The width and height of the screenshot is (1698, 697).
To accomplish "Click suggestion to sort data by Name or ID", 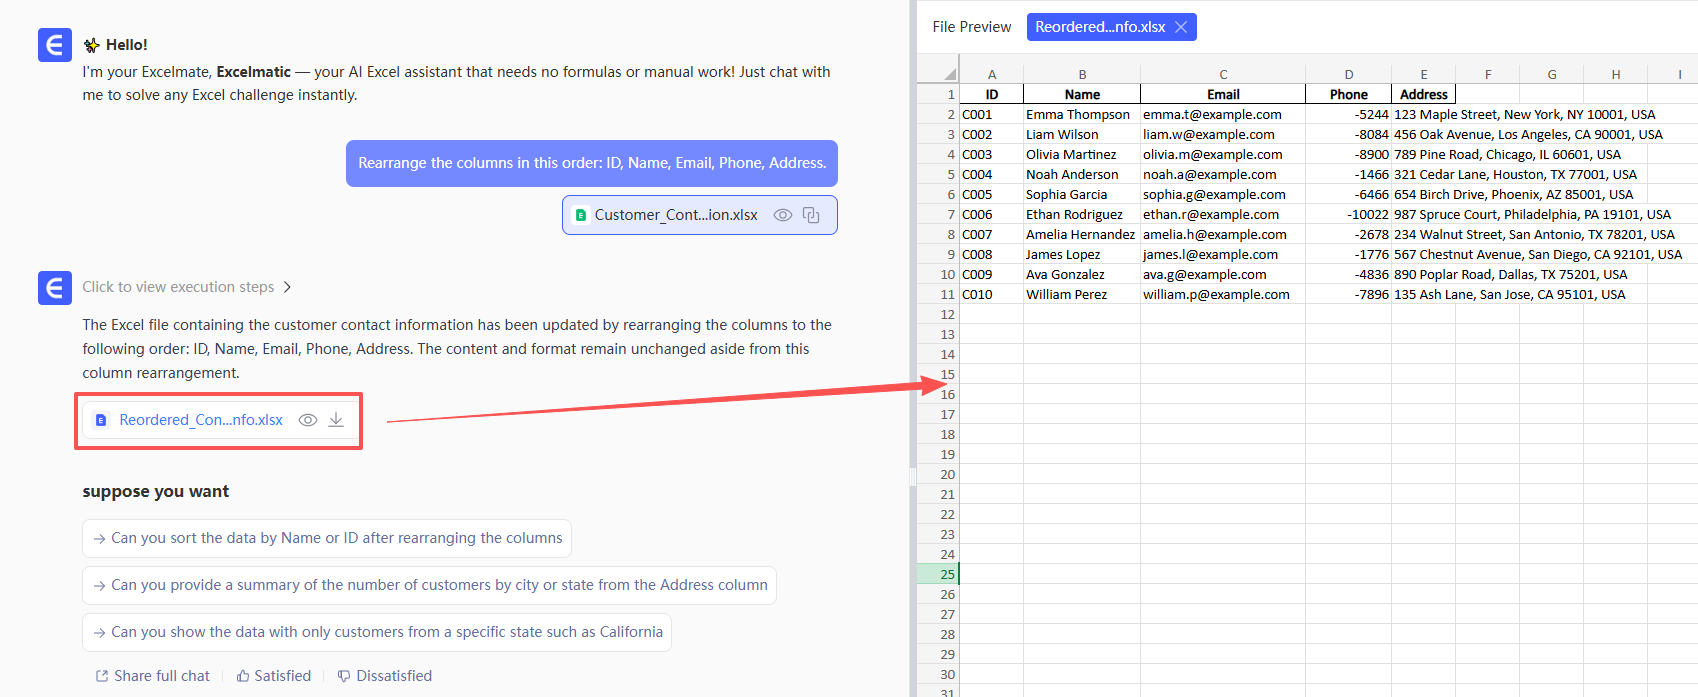I will [327, 538].
